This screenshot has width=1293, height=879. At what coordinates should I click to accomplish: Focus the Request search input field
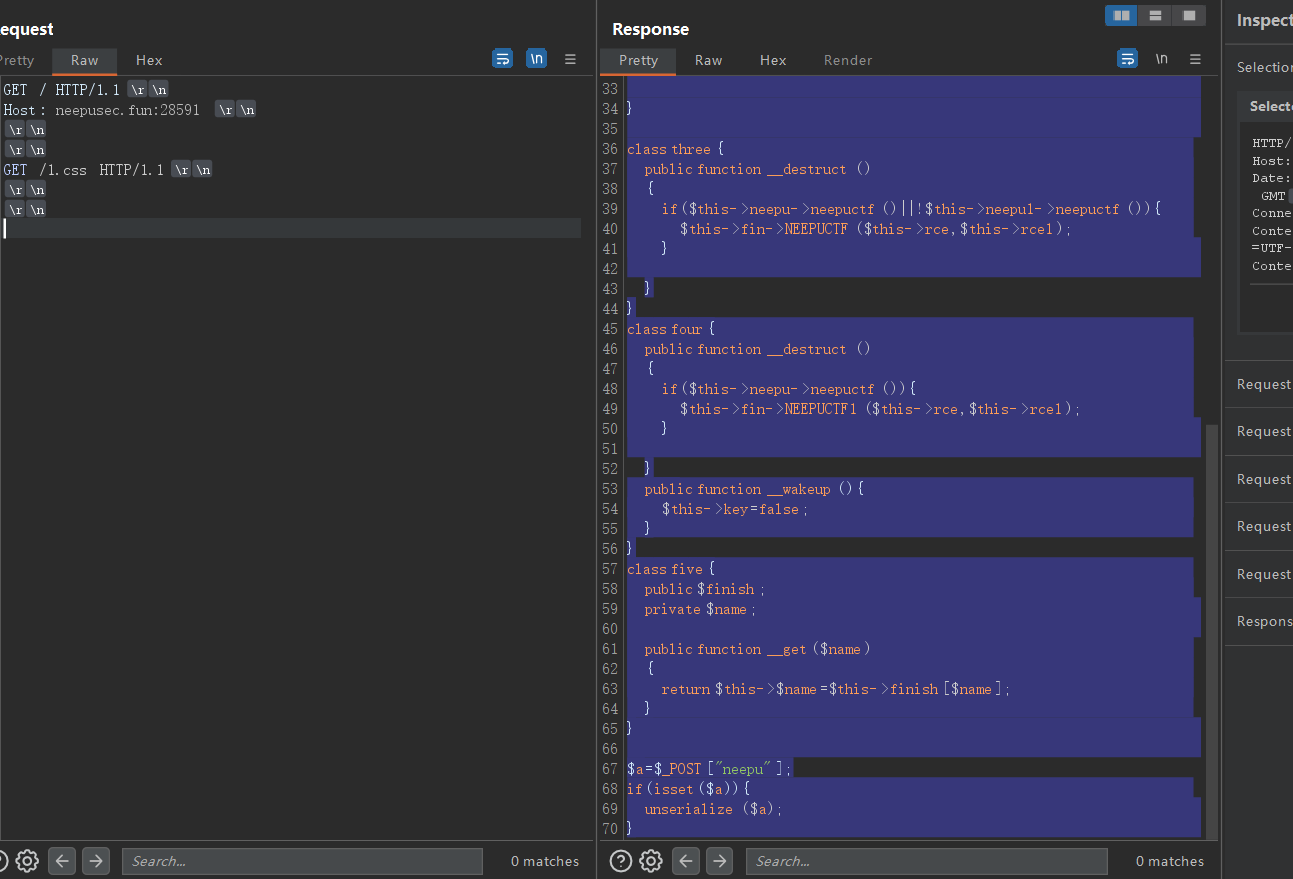302,861
